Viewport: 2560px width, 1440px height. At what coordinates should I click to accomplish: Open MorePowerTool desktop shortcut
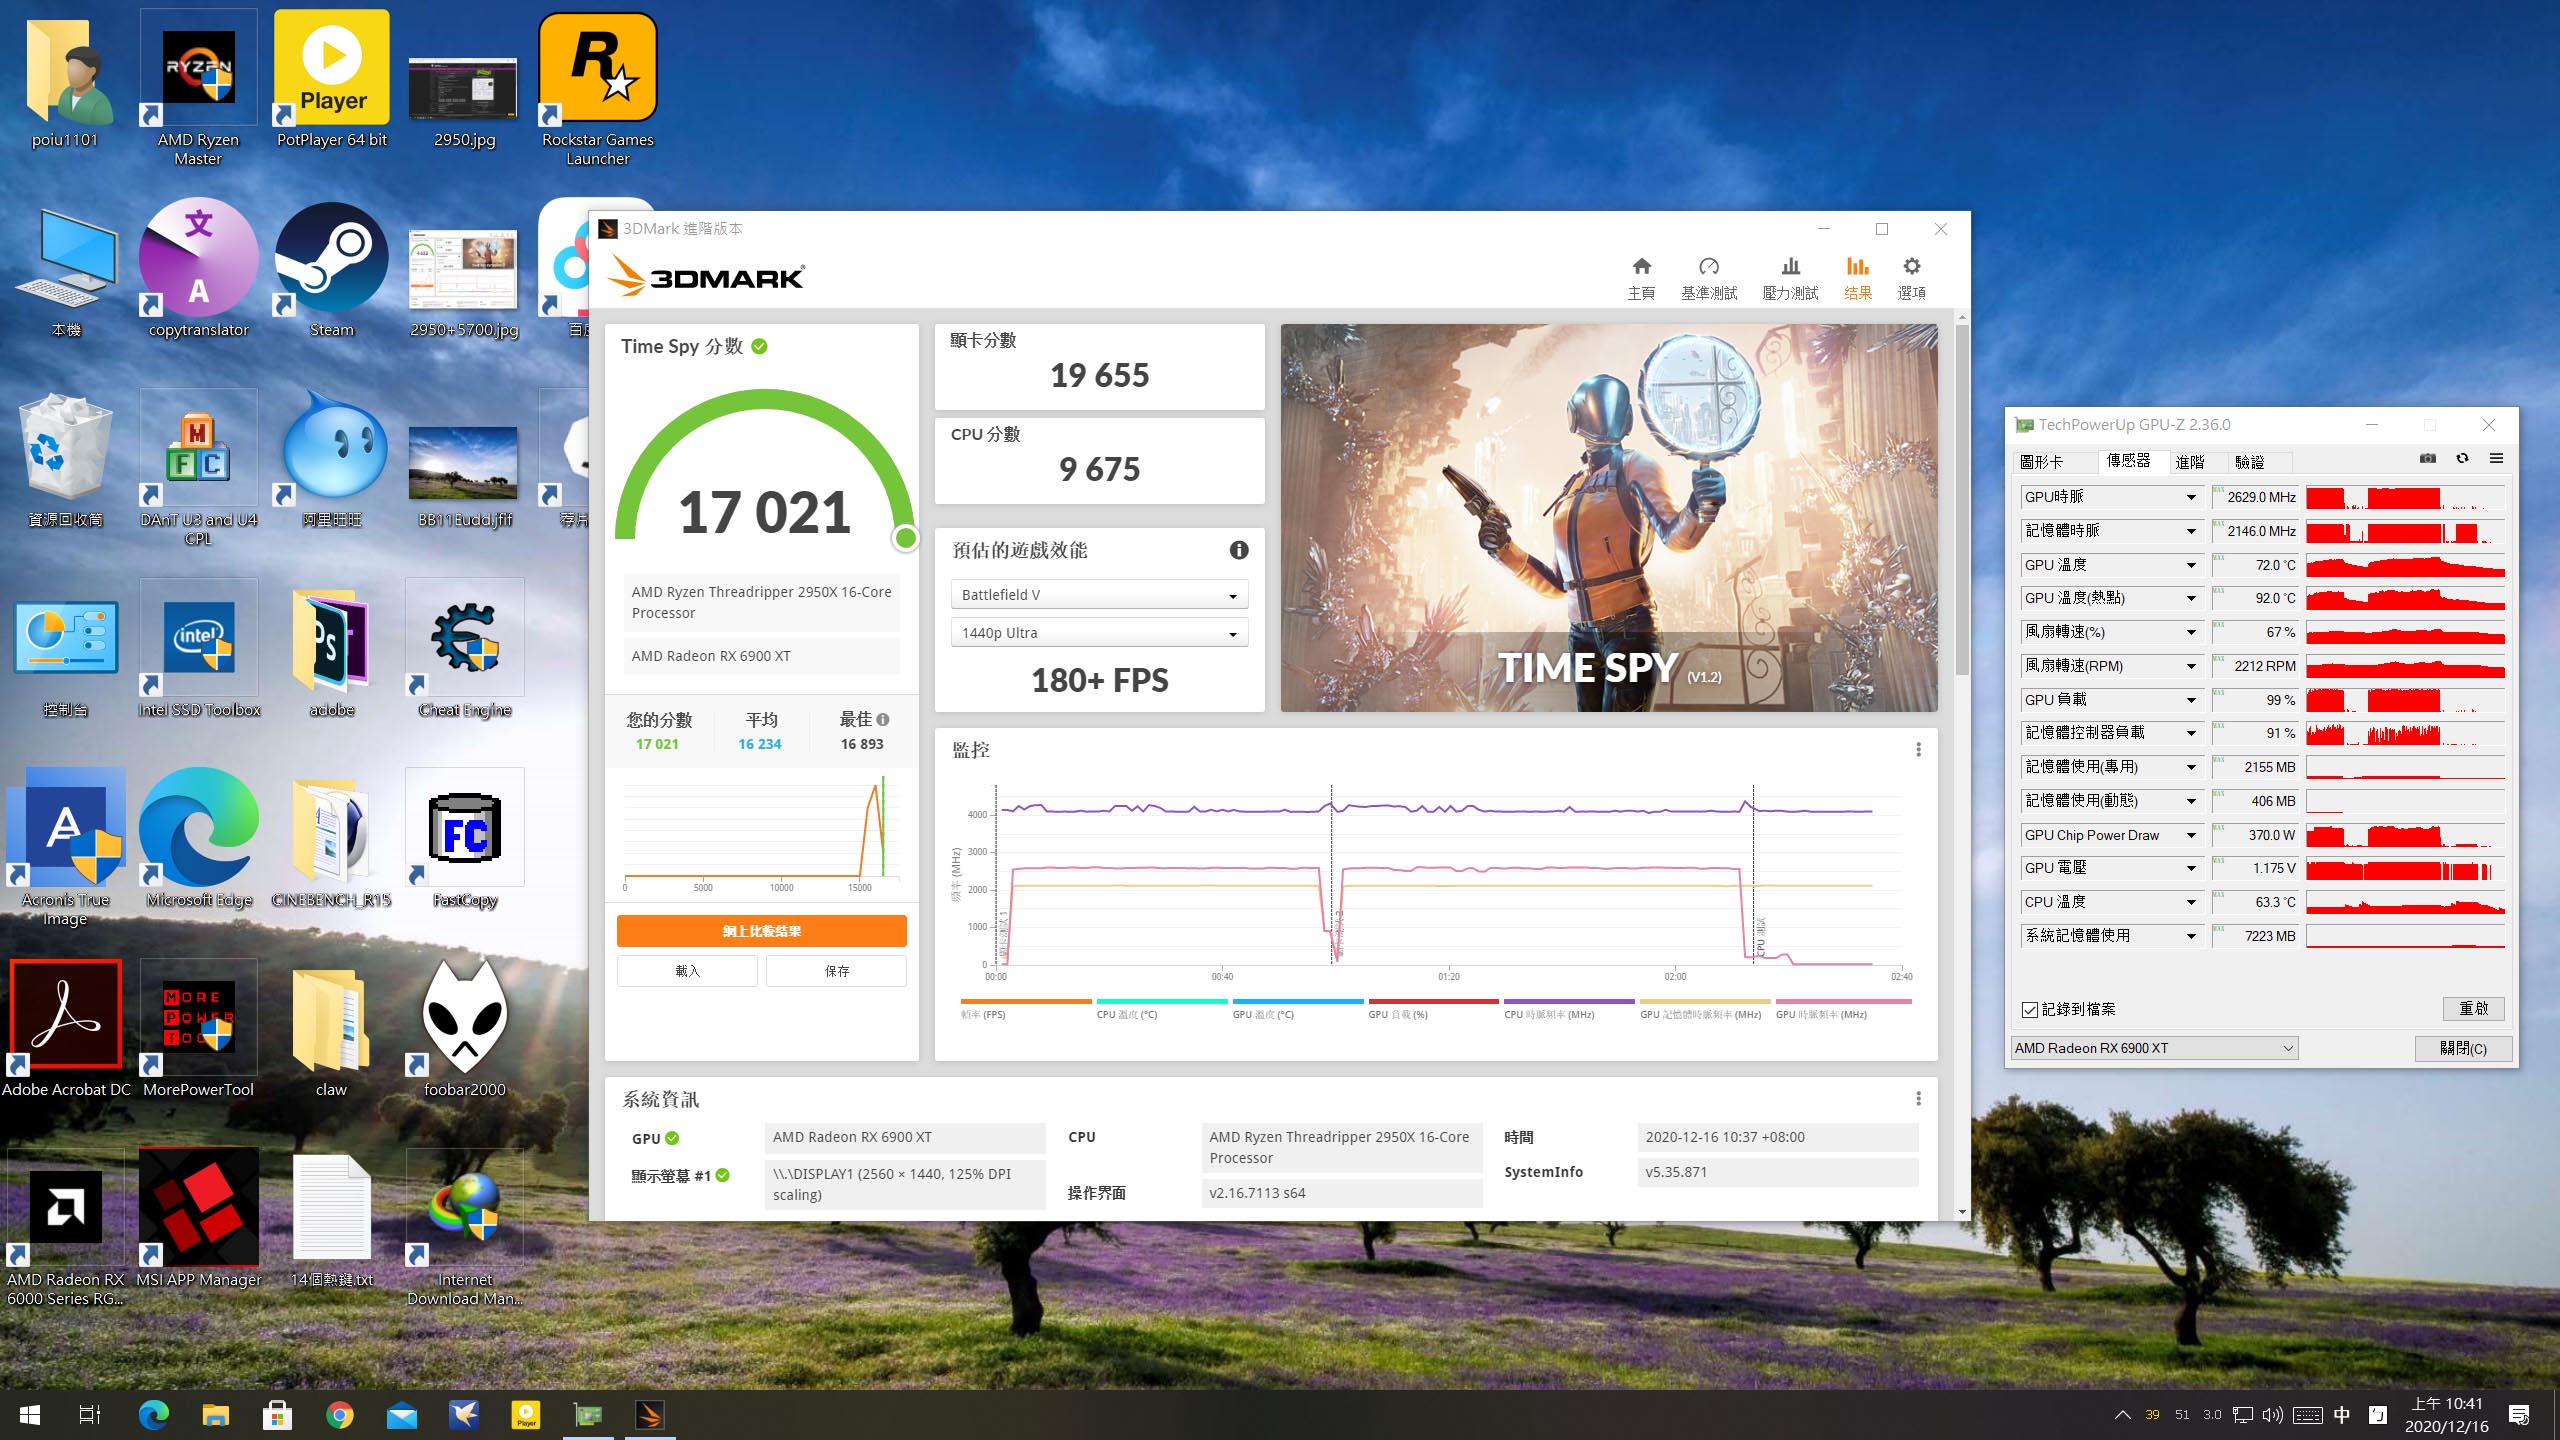click(x=198, y=1030)
